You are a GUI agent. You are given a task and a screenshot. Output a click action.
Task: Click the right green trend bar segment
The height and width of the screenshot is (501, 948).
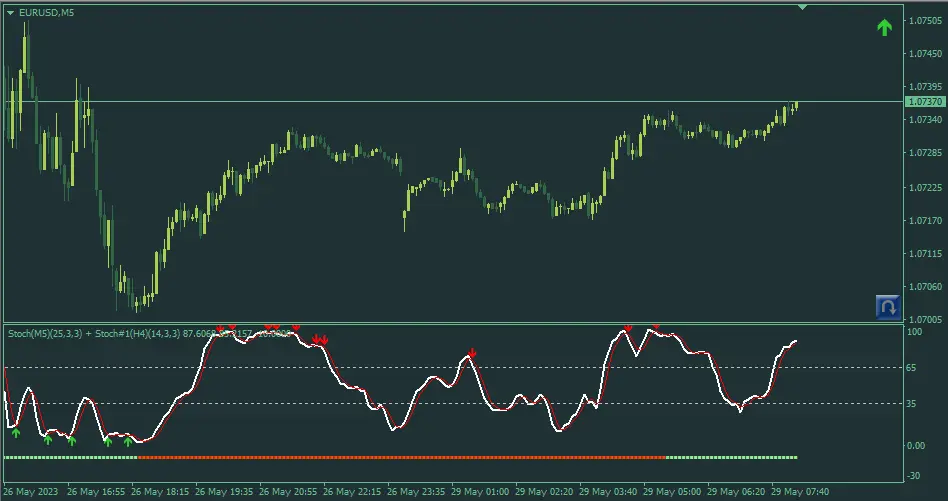point(730,457)
